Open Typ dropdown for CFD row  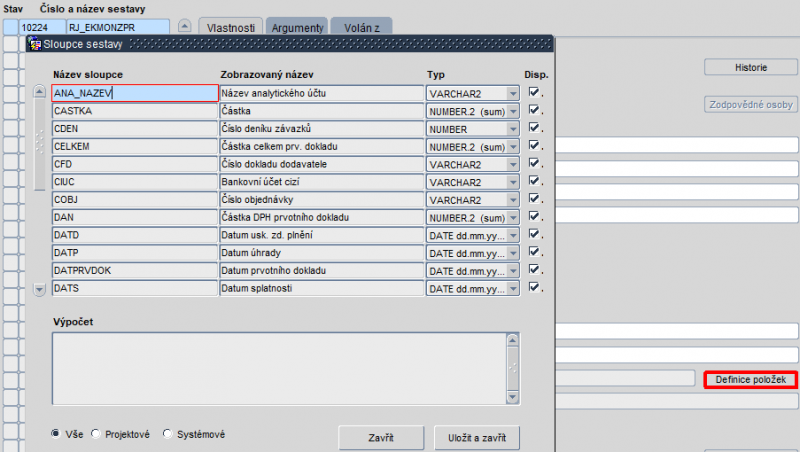coord(513,164)
